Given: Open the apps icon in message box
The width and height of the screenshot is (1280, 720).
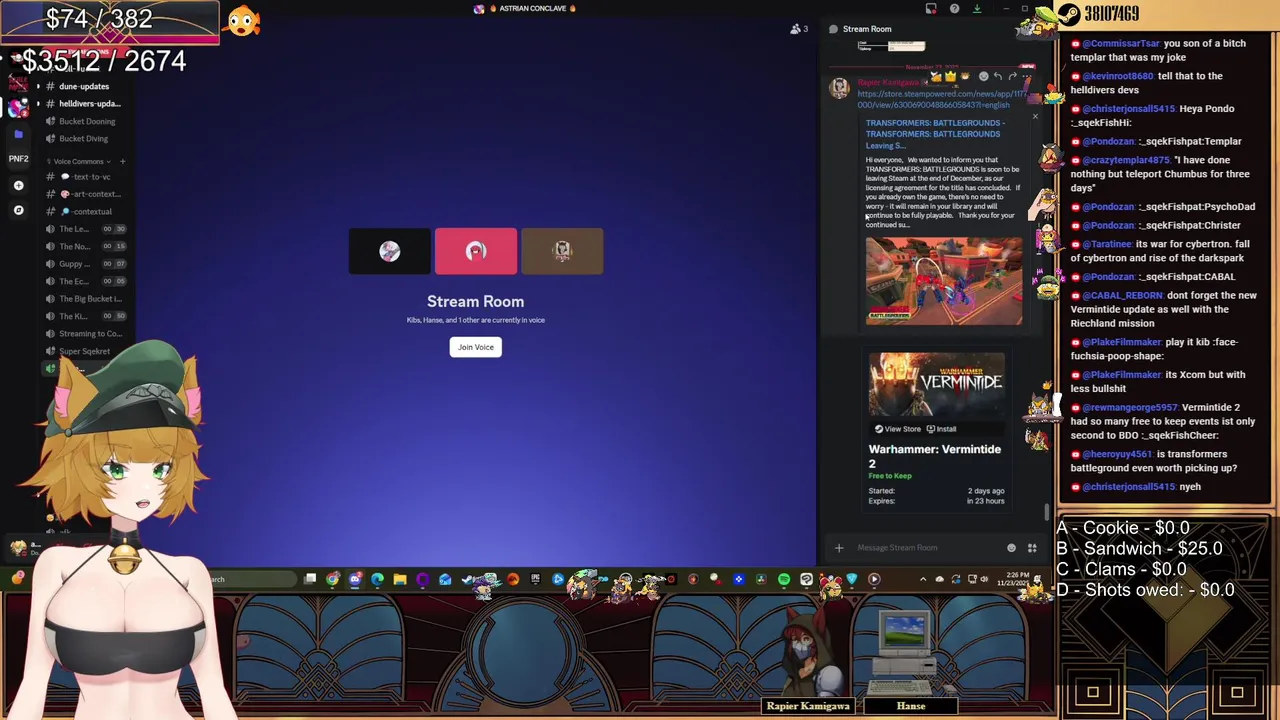Looking at the screenshot, I should tap(1032, 548).
